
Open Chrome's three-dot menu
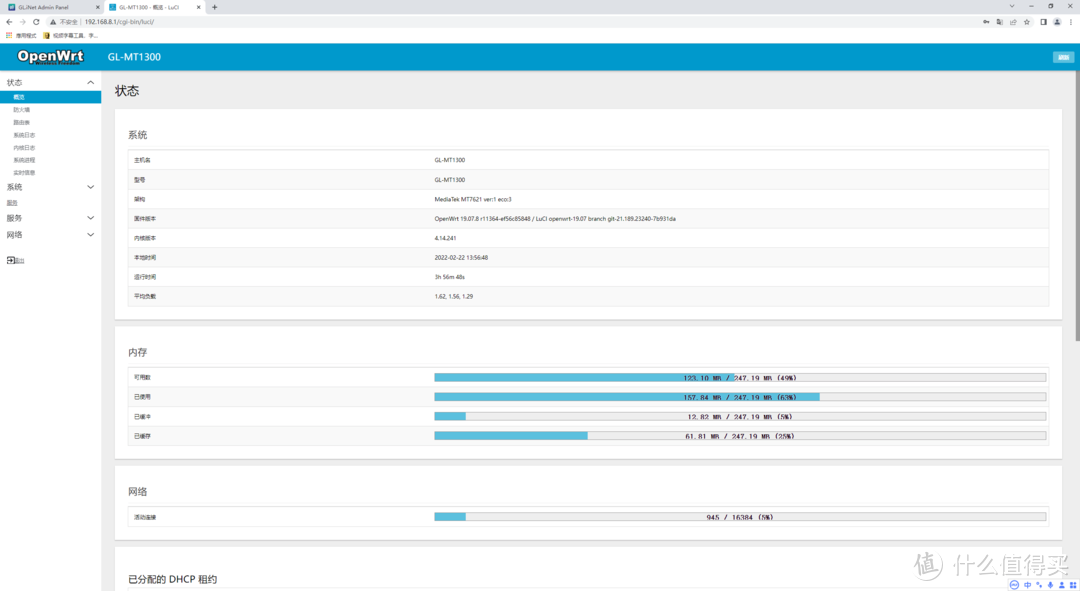click(x=1070, y=21)
